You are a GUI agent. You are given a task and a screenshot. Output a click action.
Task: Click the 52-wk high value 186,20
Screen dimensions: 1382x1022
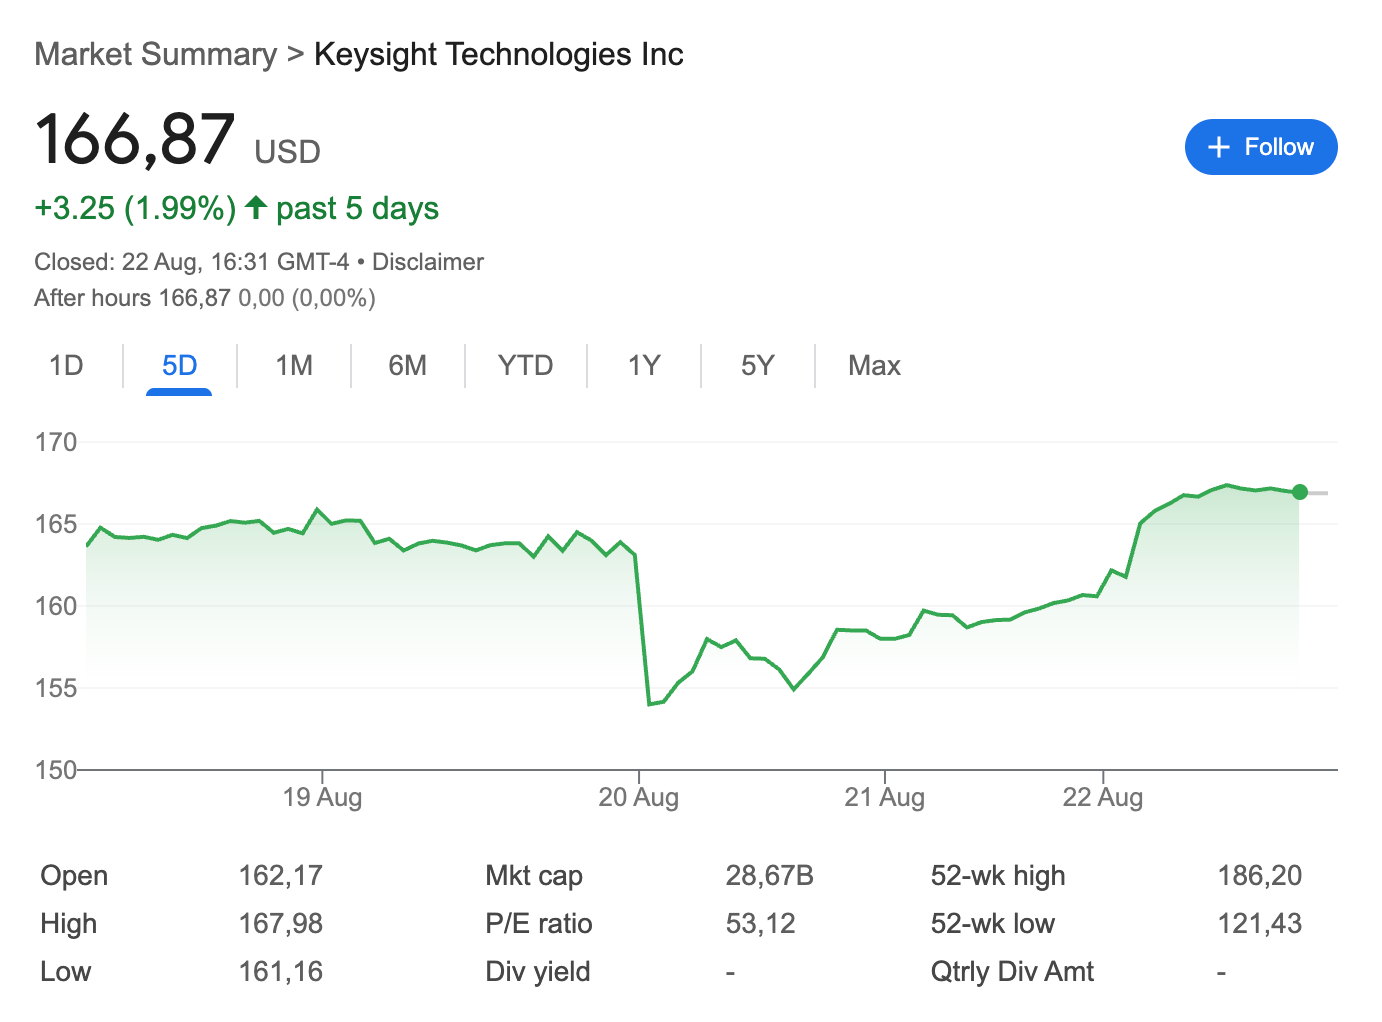[x=1260, y=875]
